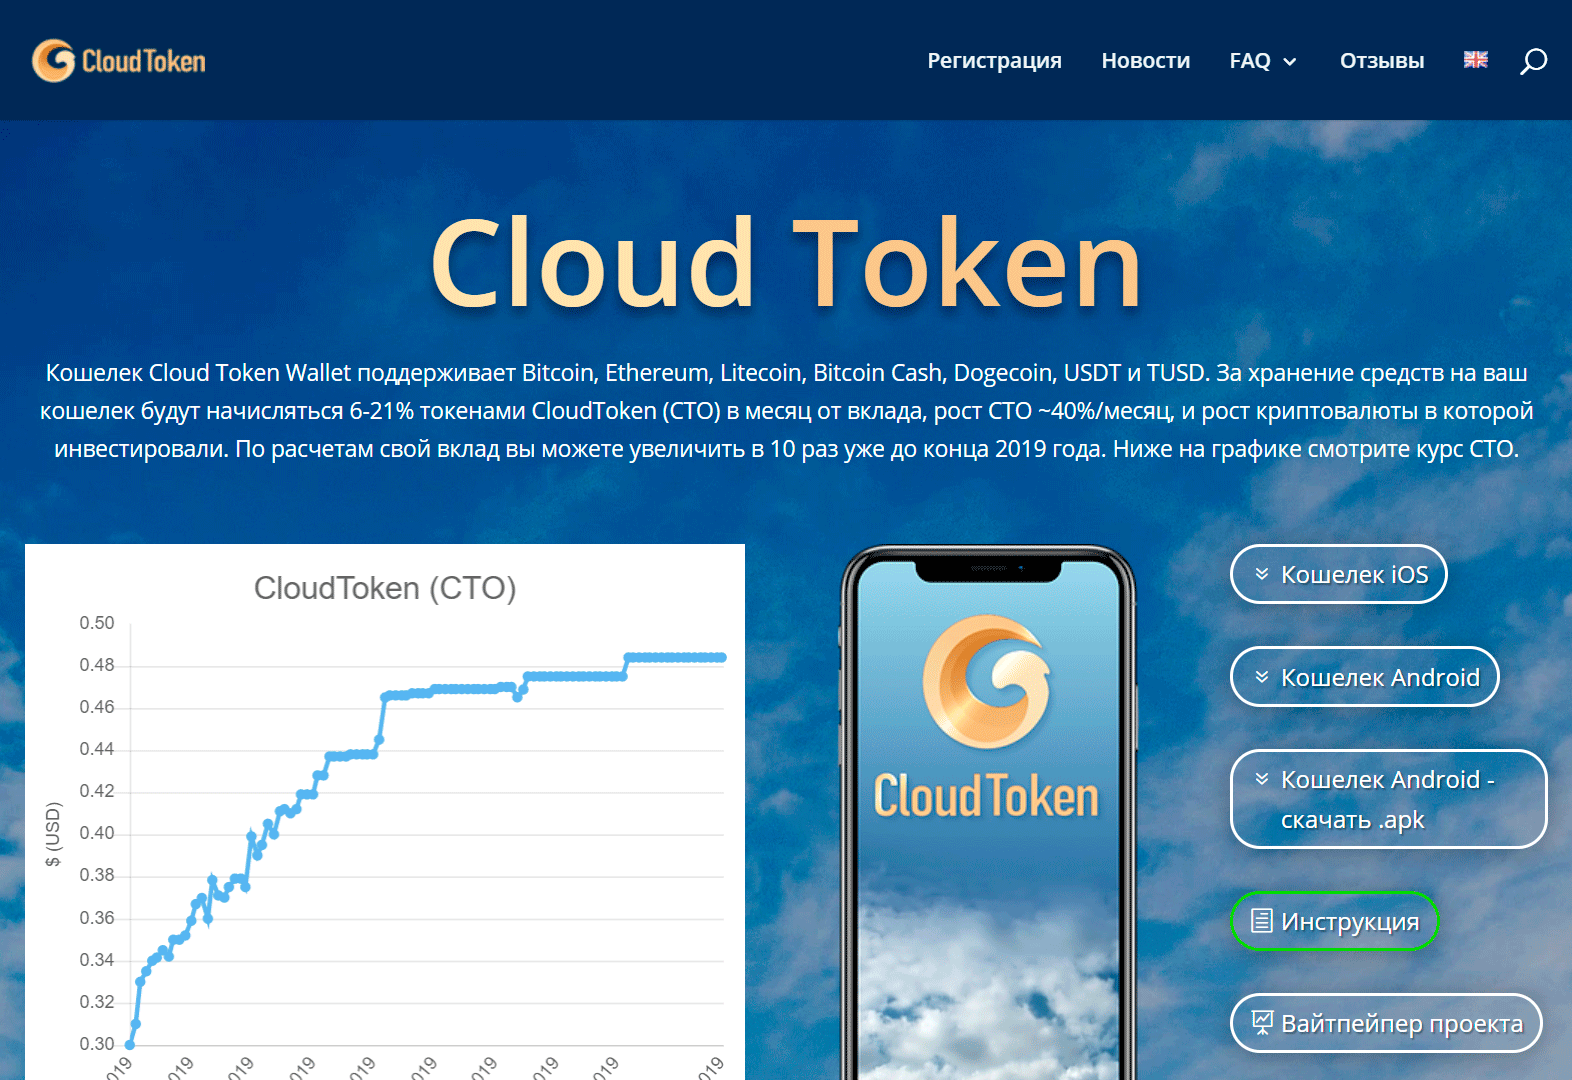1572x1080 pixels.
Task: Click the 0.46 value on chart axis
Action: tap(97, 707)
